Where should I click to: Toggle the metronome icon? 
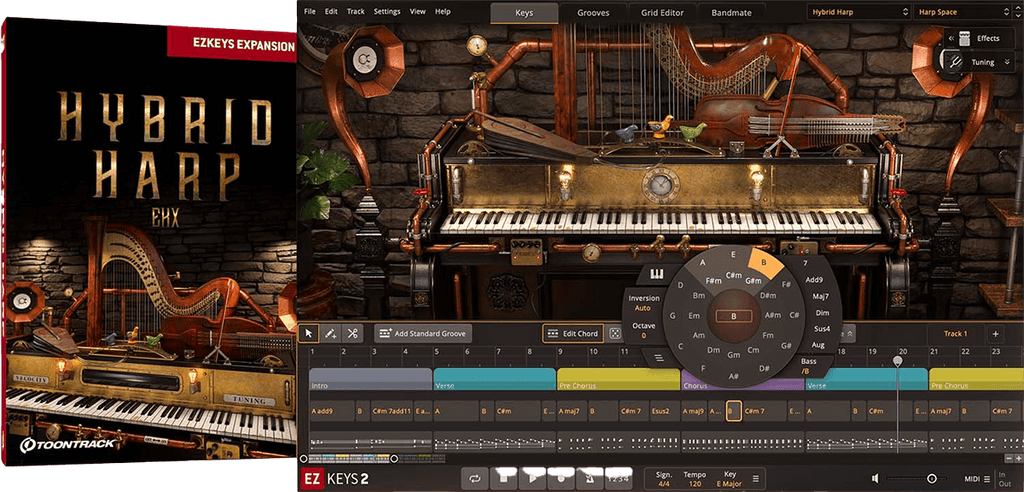coord(590,478)
